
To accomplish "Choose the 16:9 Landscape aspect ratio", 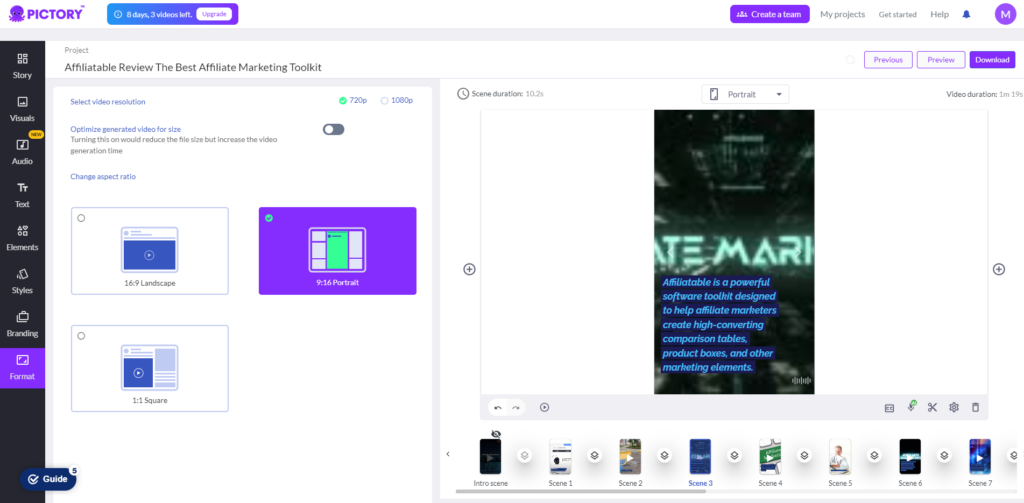I will [150, 251].
